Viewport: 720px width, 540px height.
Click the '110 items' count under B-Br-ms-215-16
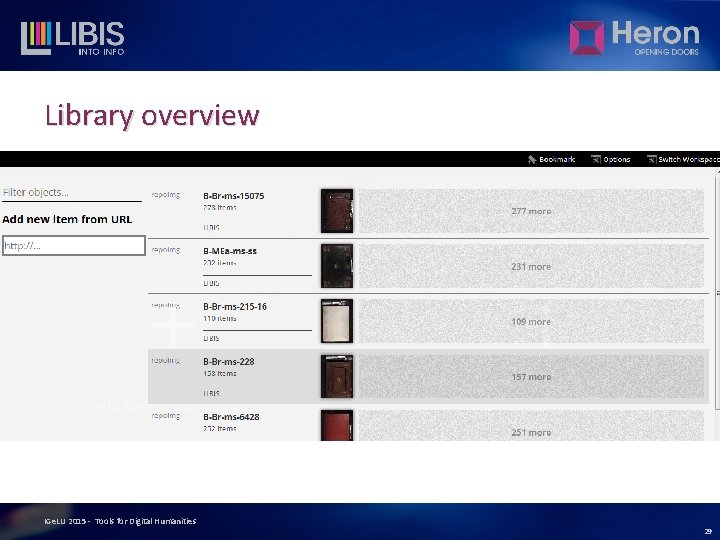219,318
